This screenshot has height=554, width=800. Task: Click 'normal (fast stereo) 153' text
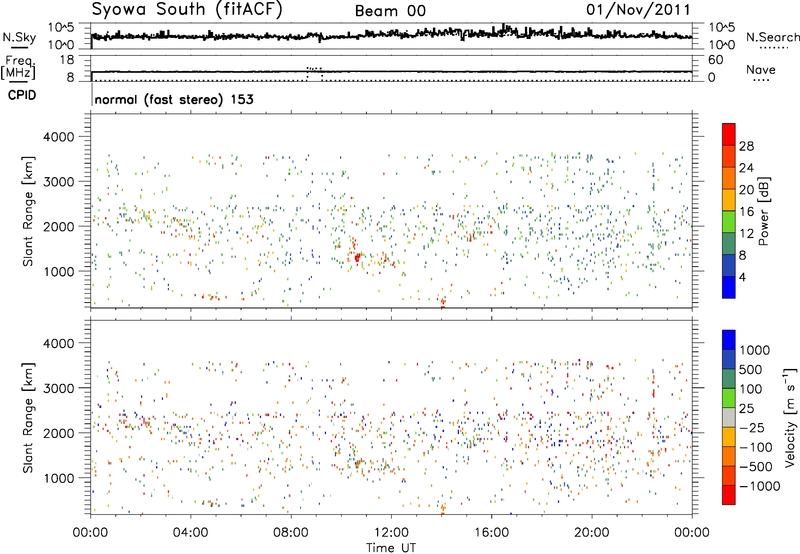tap(174, 99)
